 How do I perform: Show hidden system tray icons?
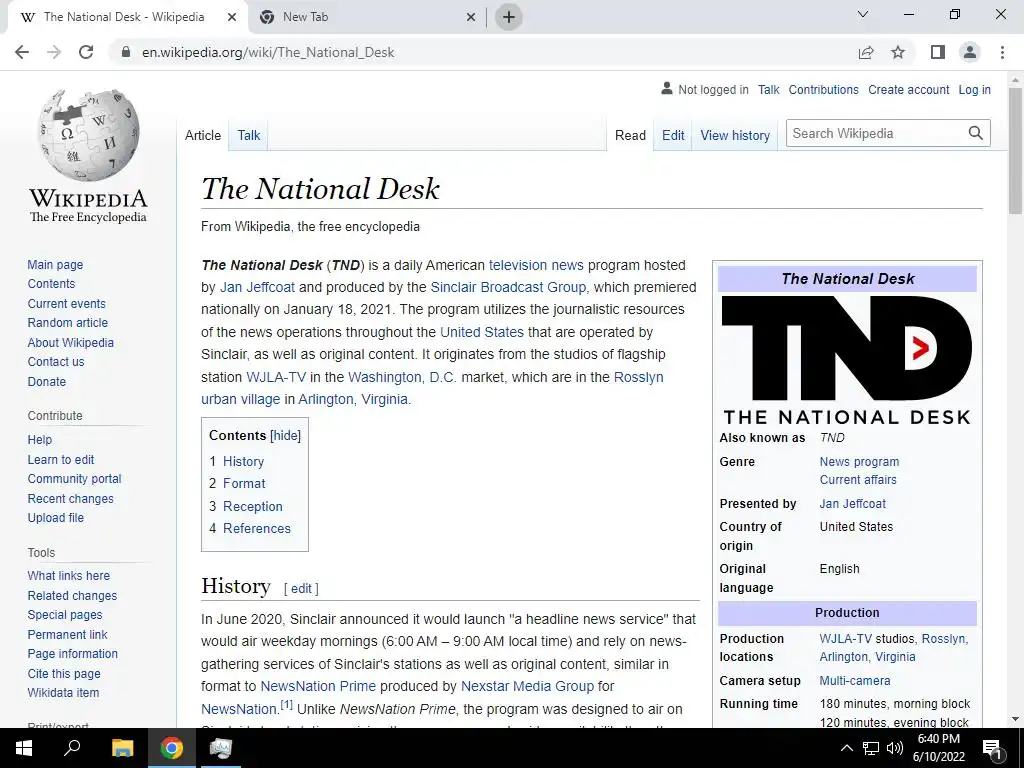pyautogui.click(x=846, y=748)
